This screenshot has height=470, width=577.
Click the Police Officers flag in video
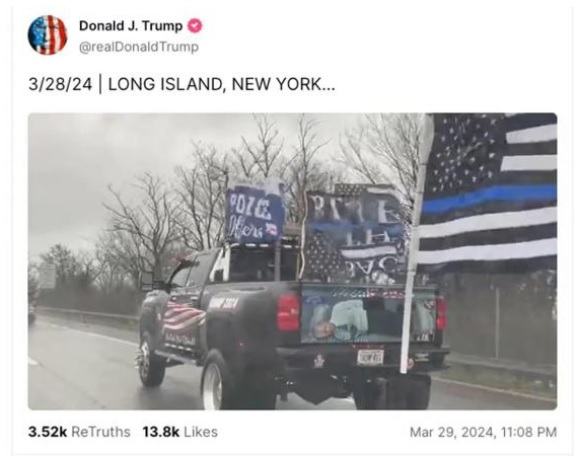coord(255,213)
